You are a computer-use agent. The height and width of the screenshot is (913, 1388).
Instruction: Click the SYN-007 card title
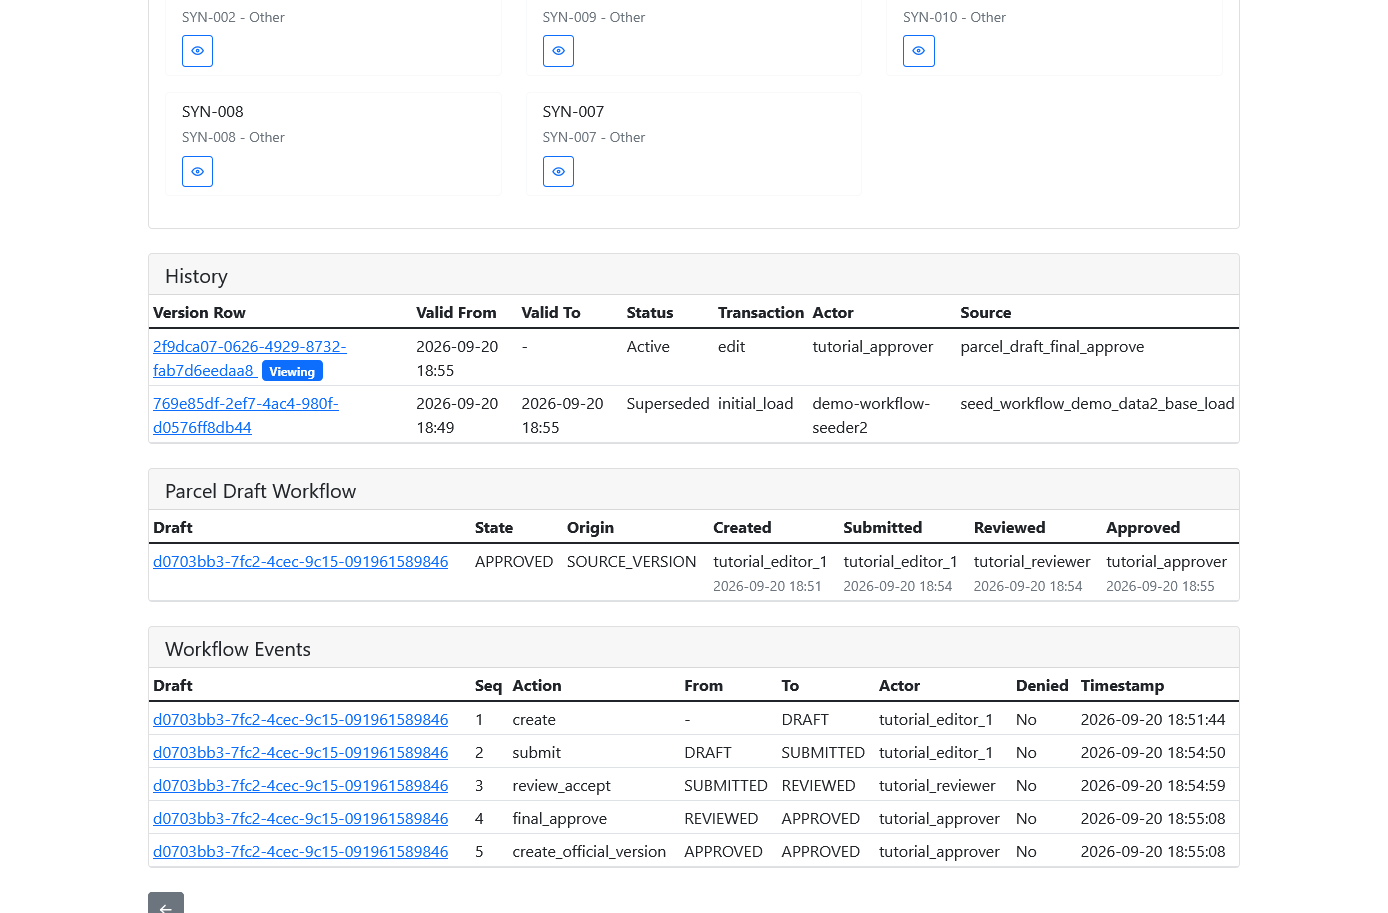573,112
